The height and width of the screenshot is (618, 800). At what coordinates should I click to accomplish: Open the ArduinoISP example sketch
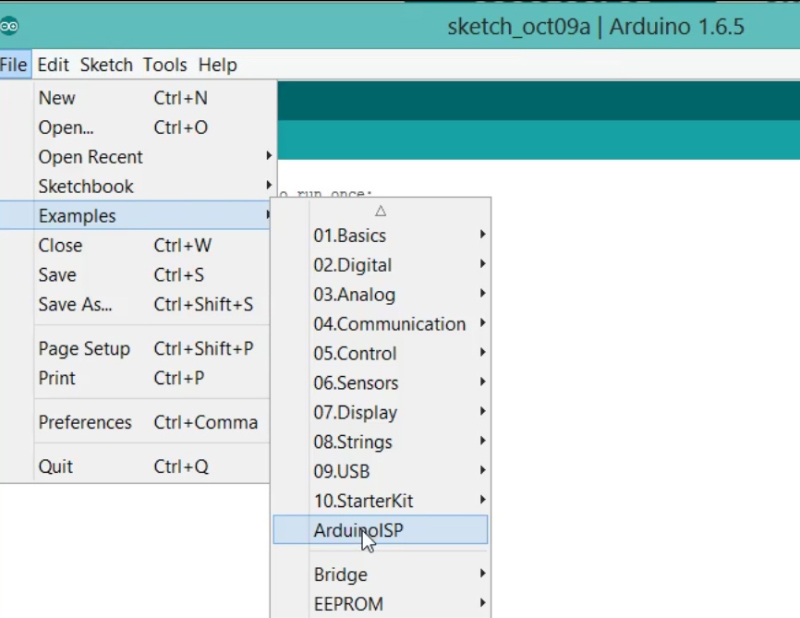click(358, 531)
